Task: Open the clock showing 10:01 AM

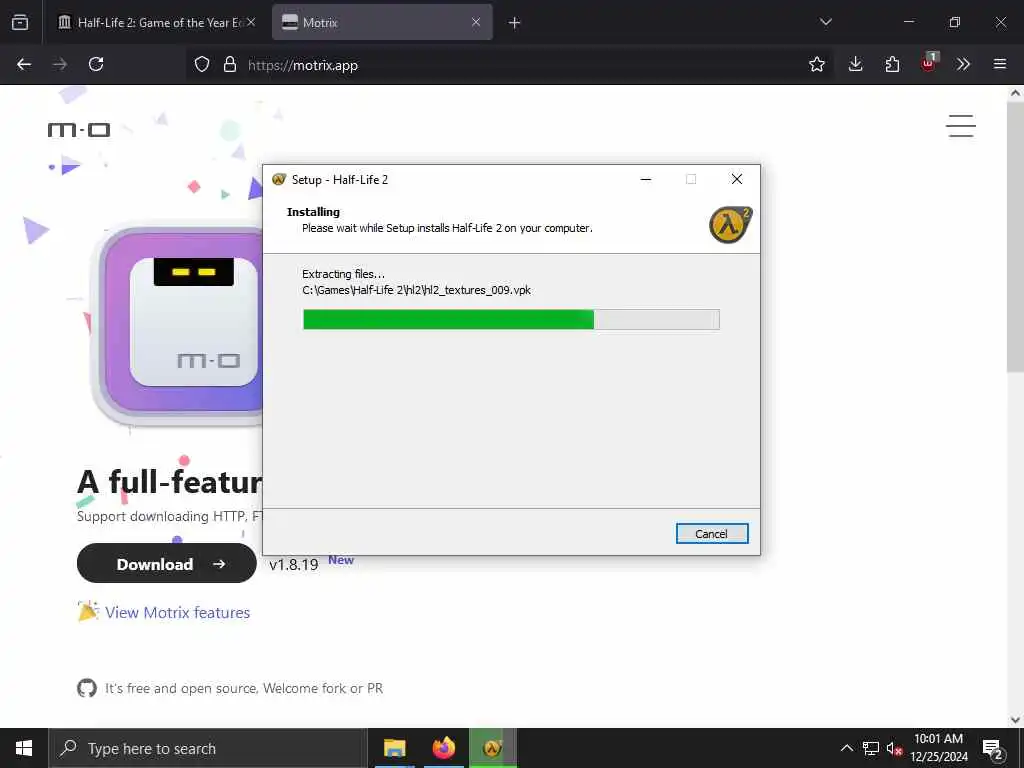Action: tap(939, 748)
